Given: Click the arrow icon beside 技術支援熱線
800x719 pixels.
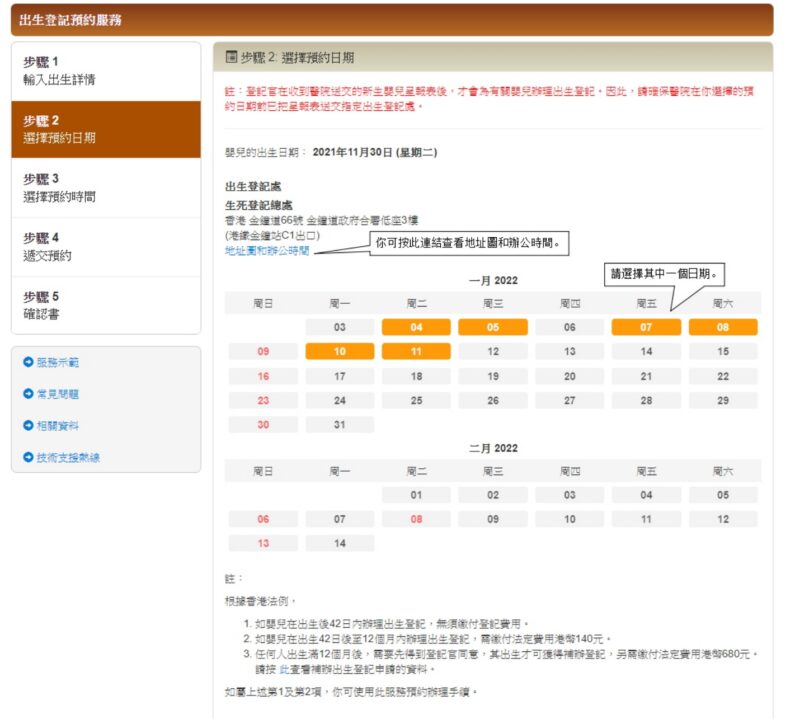Looking at the screenshot, I should (28, 457).
